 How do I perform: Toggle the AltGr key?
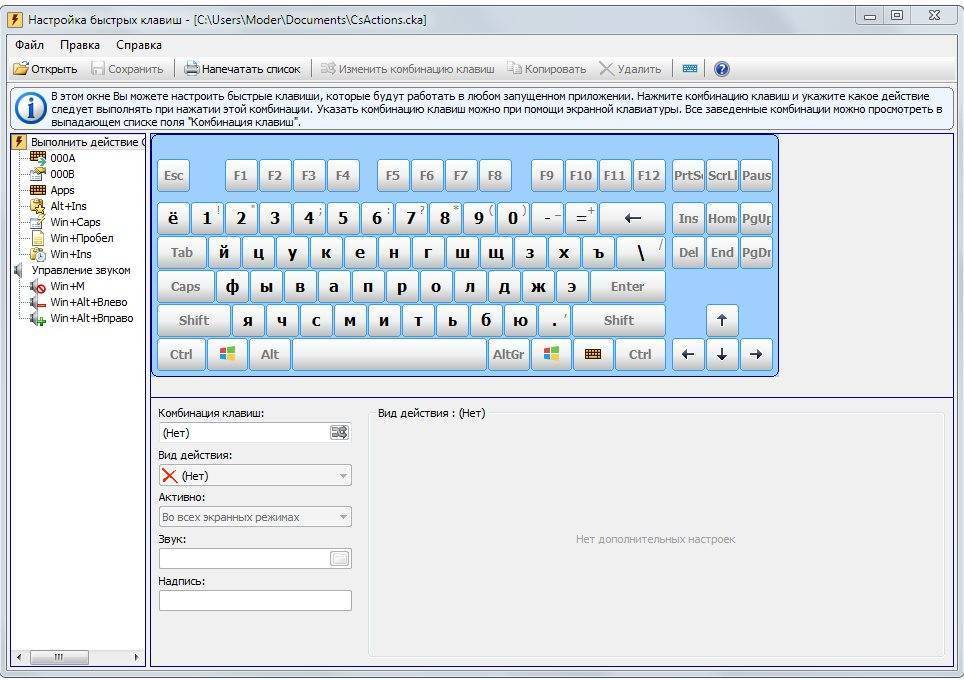[509, 355]
